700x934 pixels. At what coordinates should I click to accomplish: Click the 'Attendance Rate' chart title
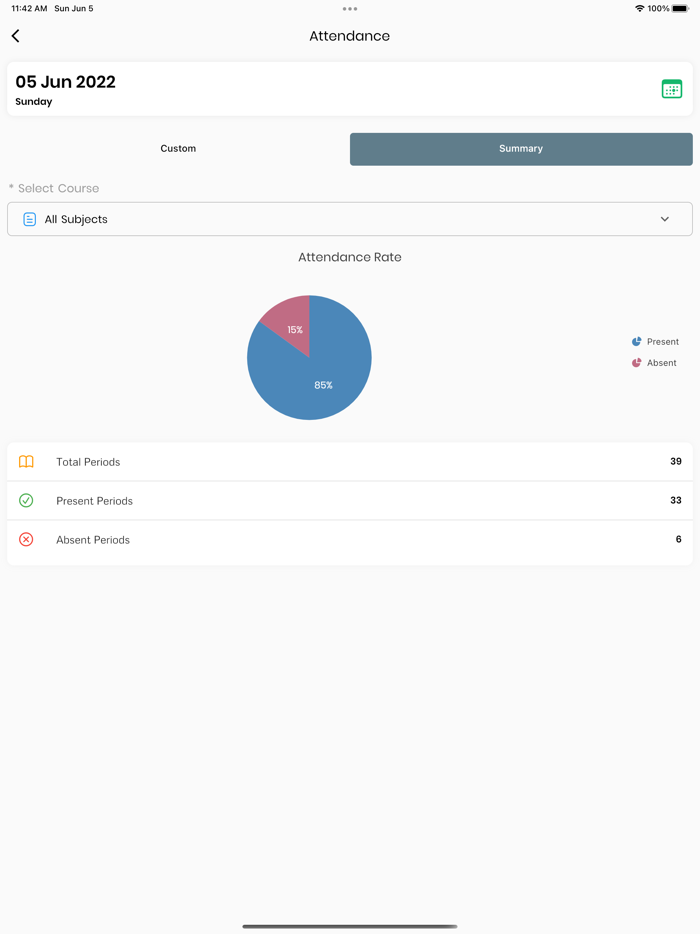[350, 257]
